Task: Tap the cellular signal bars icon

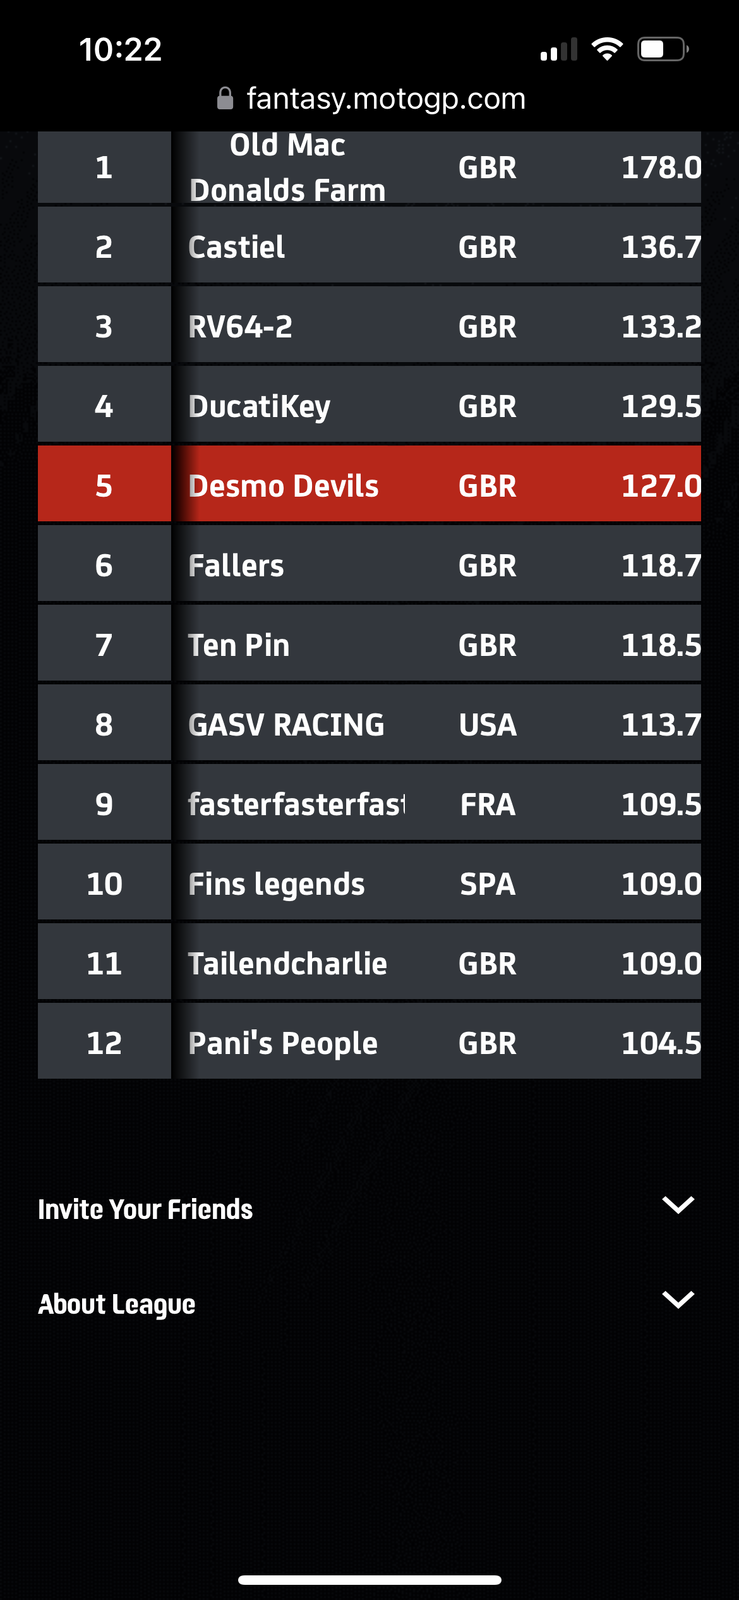Action: click(559, 50)
